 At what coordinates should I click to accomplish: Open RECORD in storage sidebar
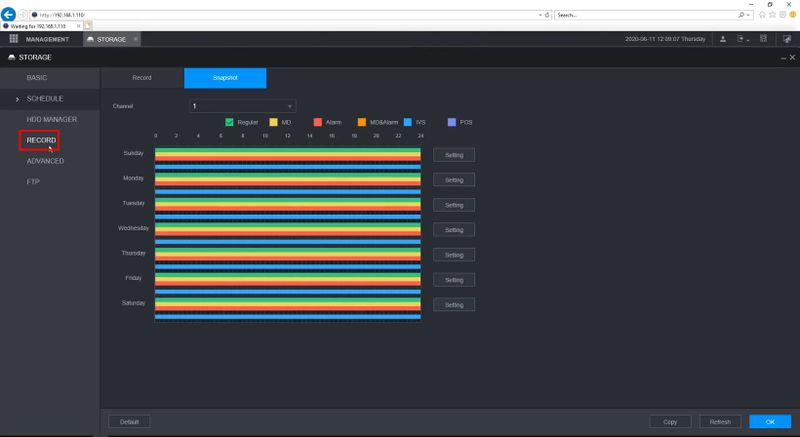pos(41,140)
